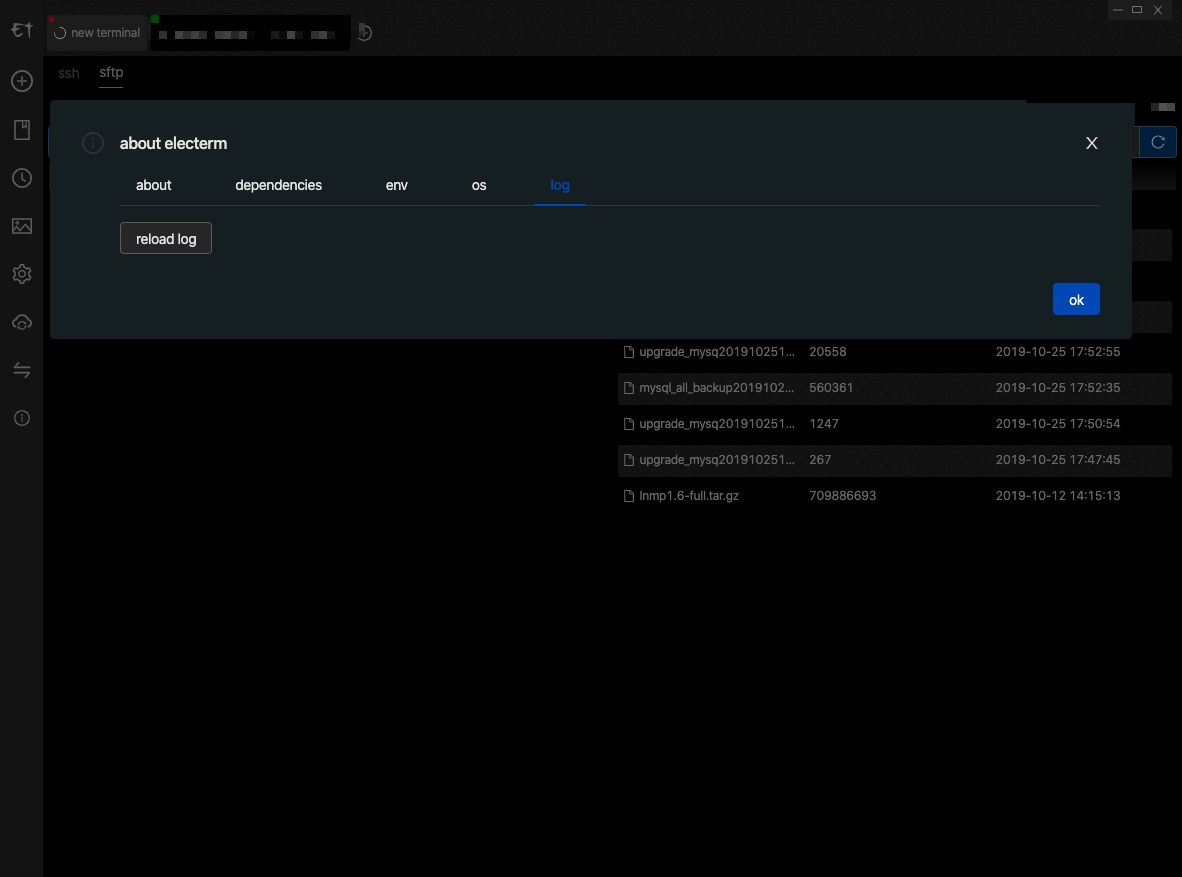Switch to the env tab
Image resolution: width=1182 pixels, height=877 pixels.
397,186
